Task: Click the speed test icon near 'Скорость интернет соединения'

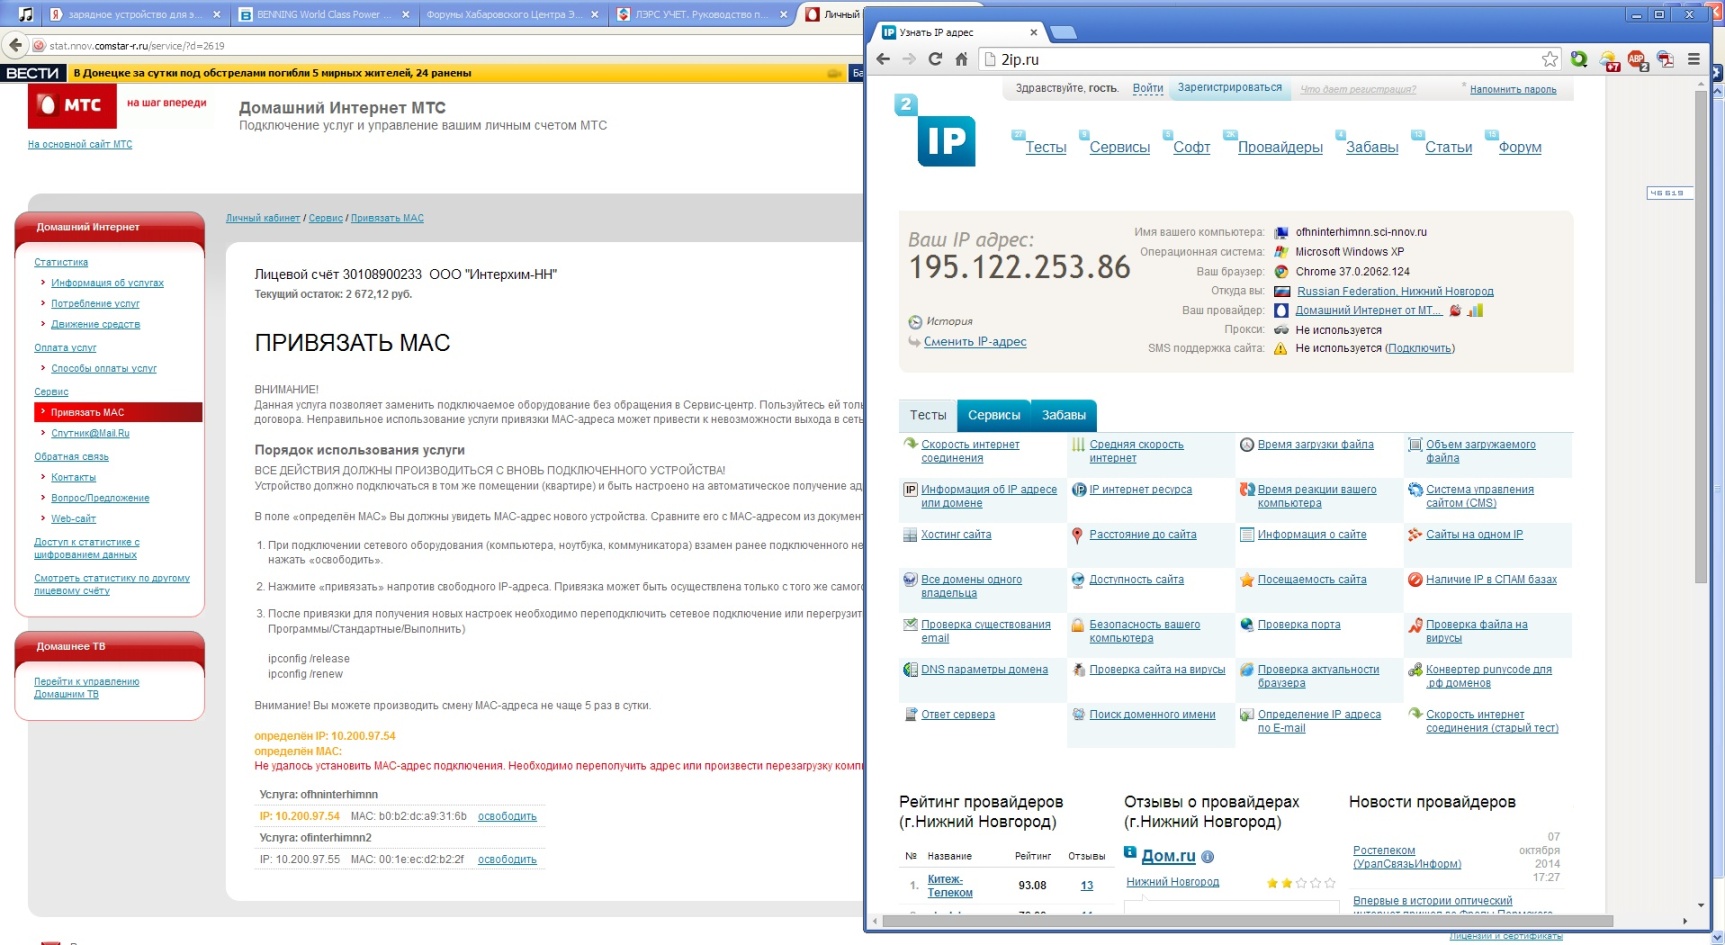Action: point(910,444)
